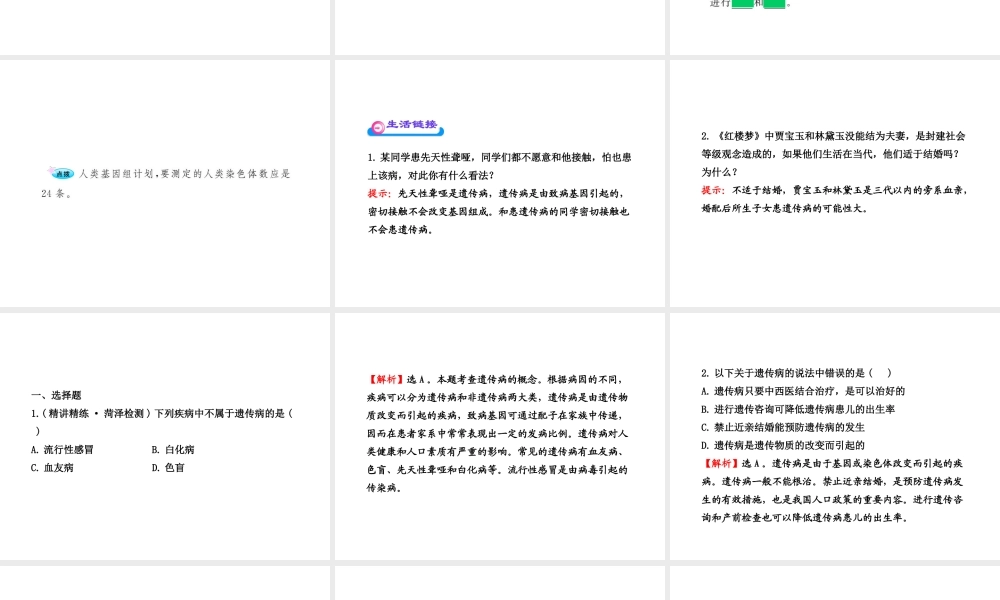
Task: Click question '2. 以下关于遗传病的说法中错误的是'
Action: point(797,373)
